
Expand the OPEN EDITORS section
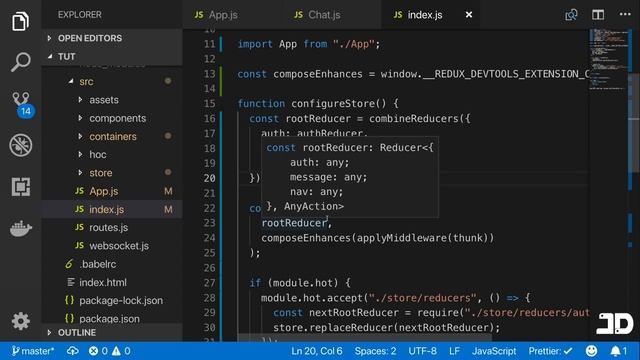tap(112, 38)
